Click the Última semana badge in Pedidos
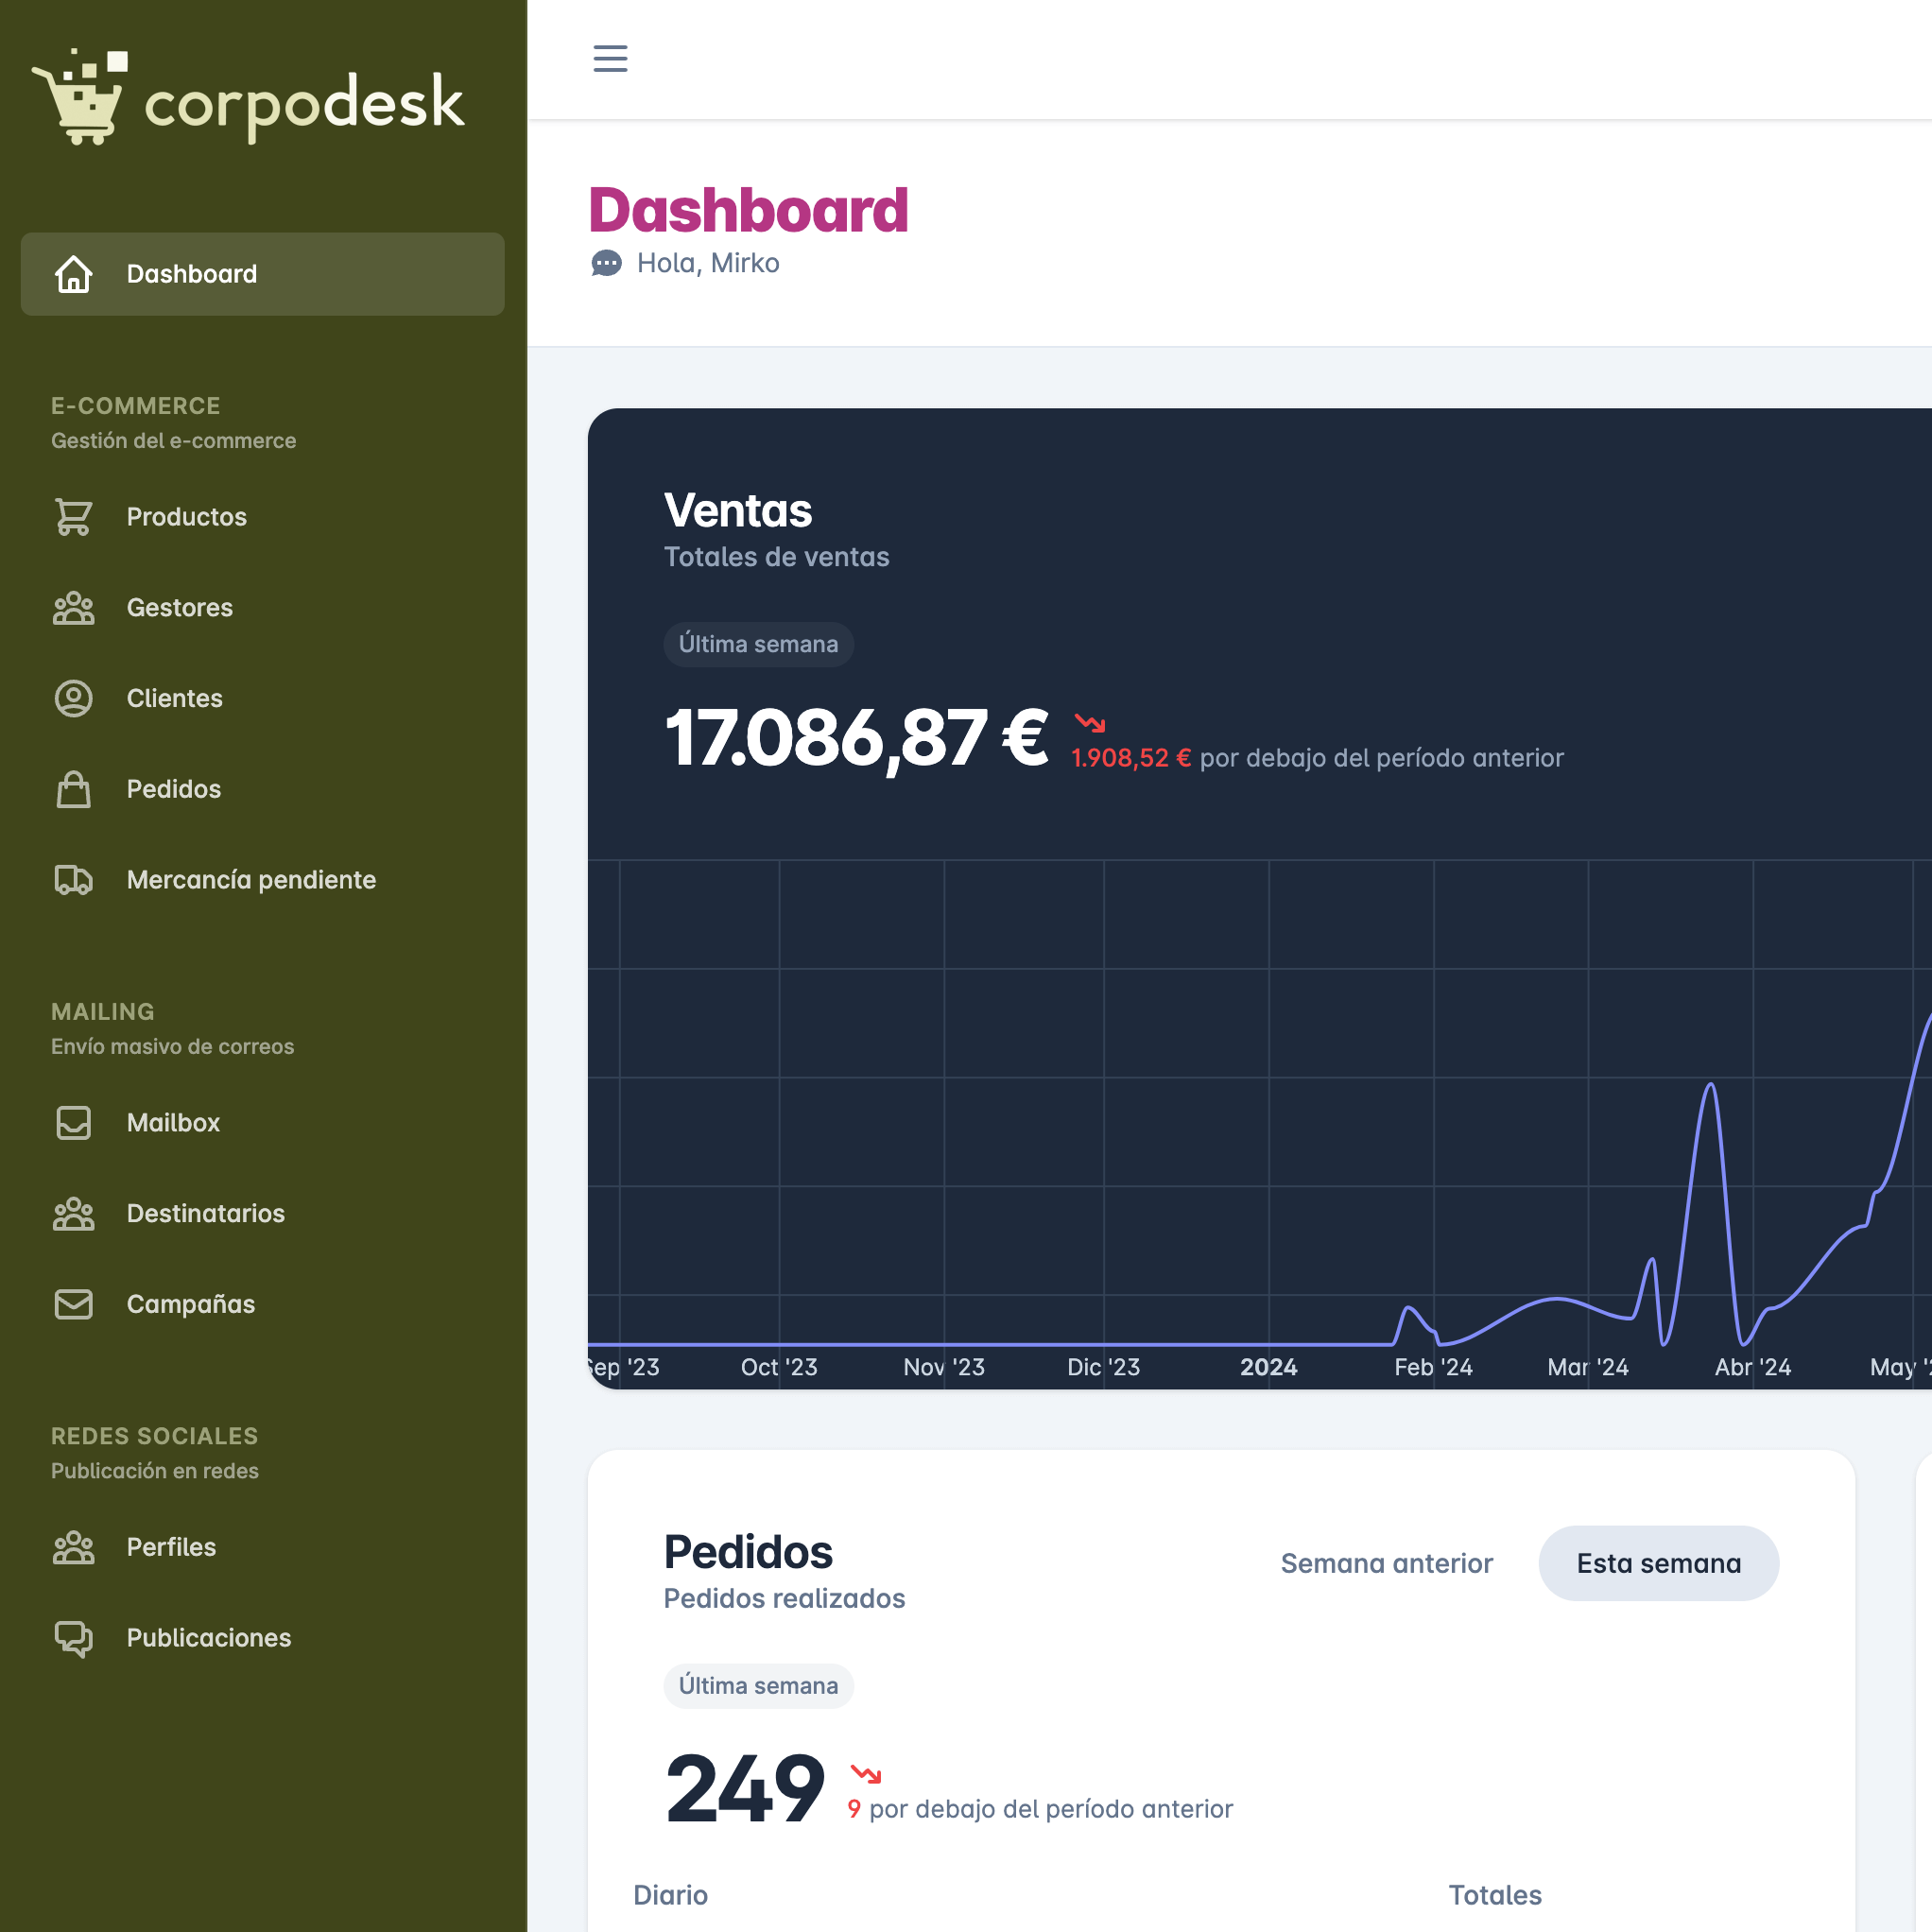 pyautogui.click(x=758, y=1686)
